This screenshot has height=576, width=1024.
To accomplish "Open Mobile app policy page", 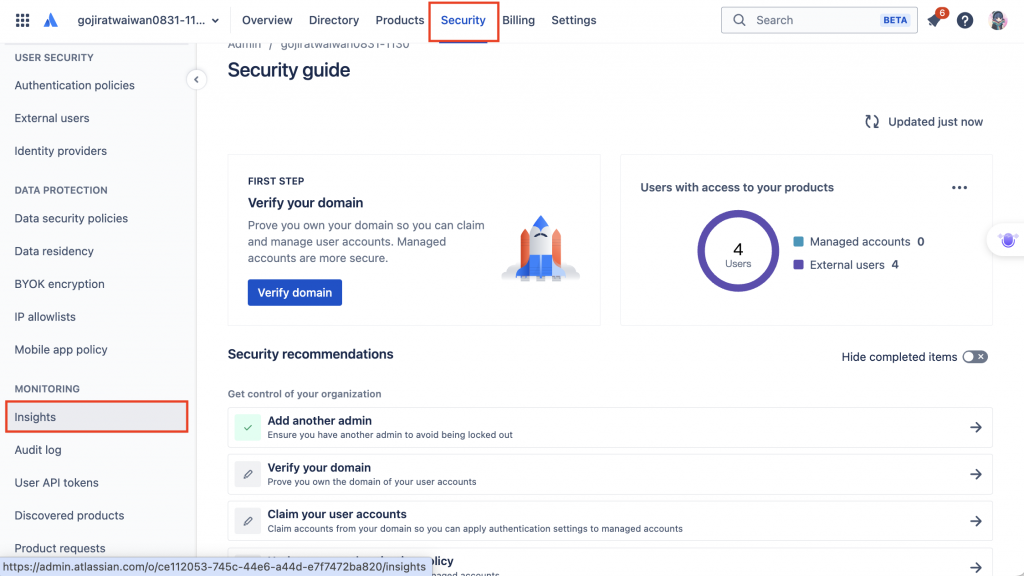I will (x=61, y=349).
